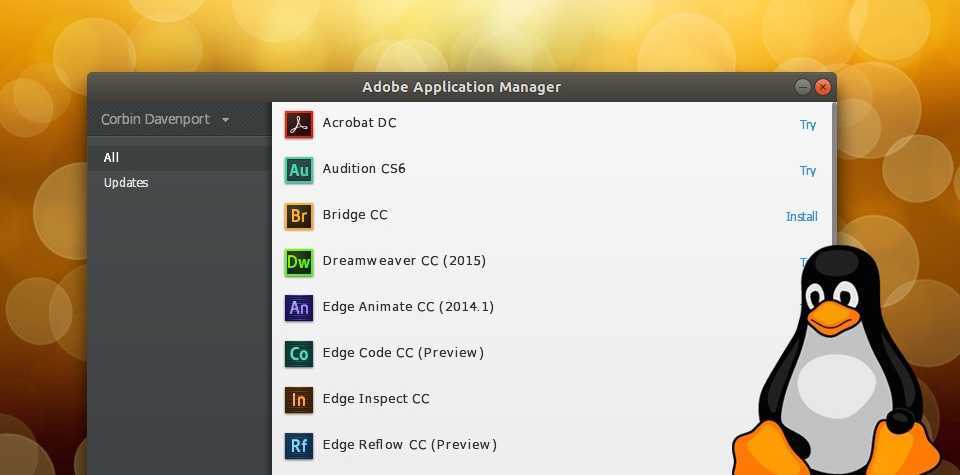Image resolution: width=960 pixels, height=475 pixels.
Task: Select the Edge Inspect CC icon
Action: coord(299,400)
